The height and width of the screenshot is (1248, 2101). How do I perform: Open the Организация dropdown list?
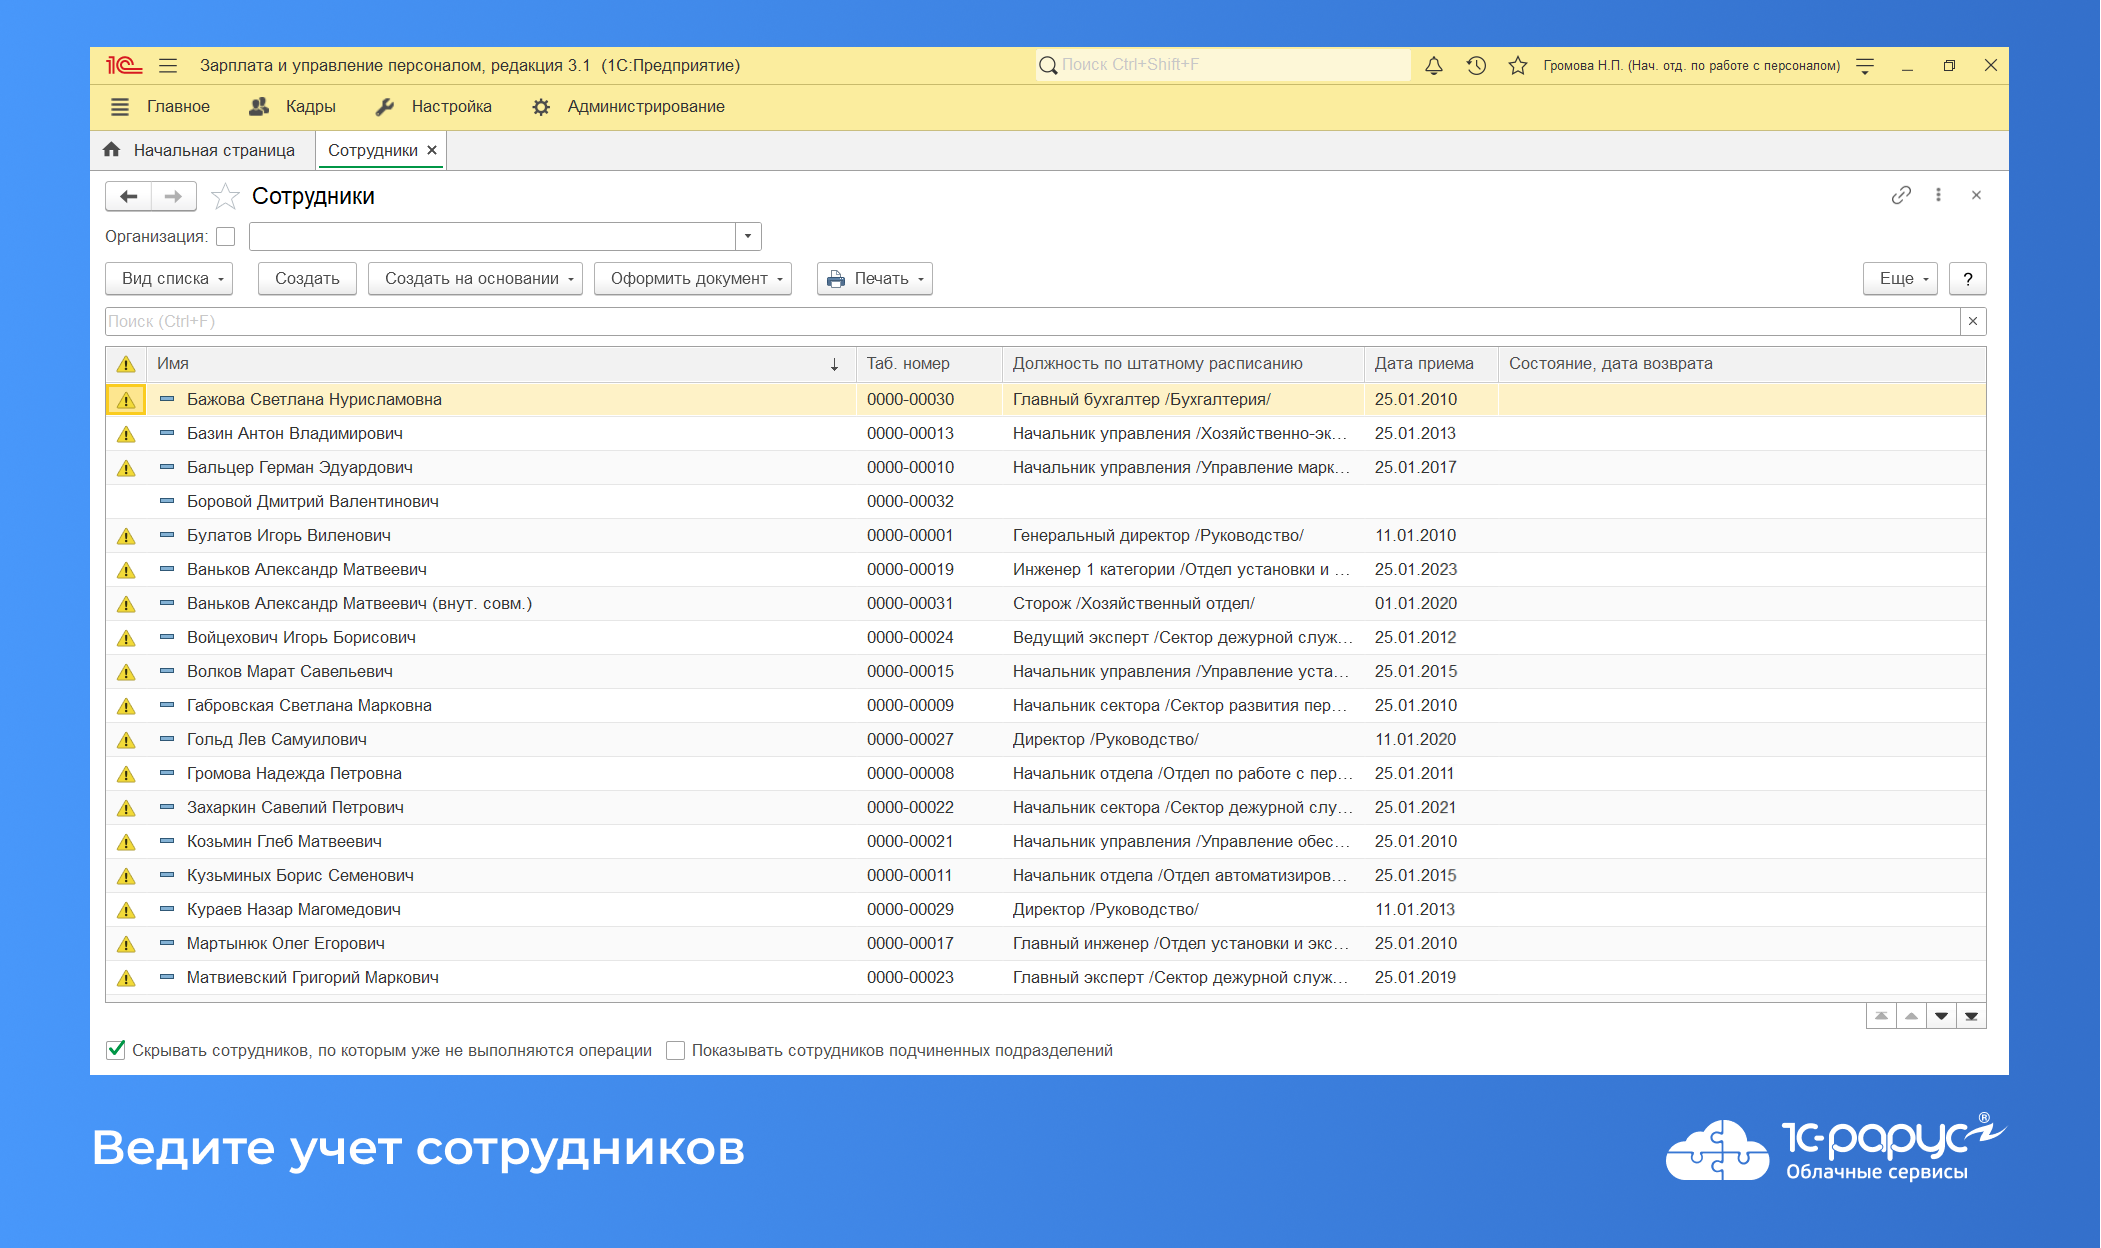[748, 236]
